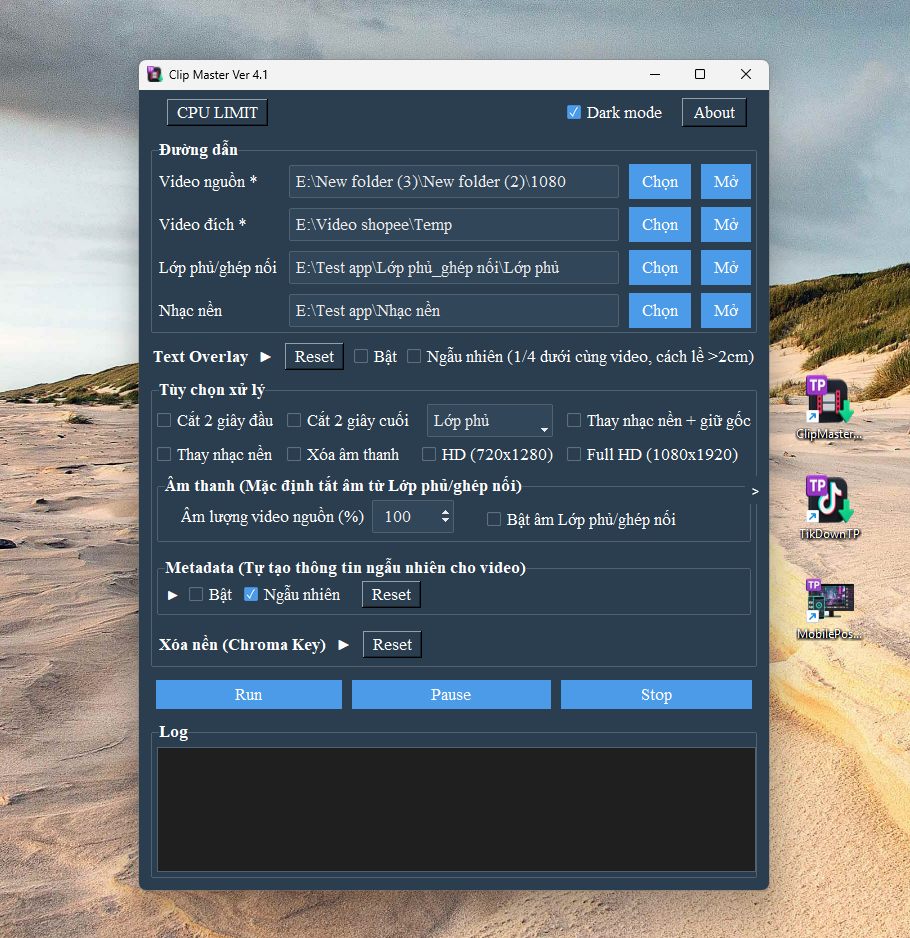Click "Chọn" next to Video nguồn
Image resolution: width=910 pixels, height=938 pixels.
[659, 181]
